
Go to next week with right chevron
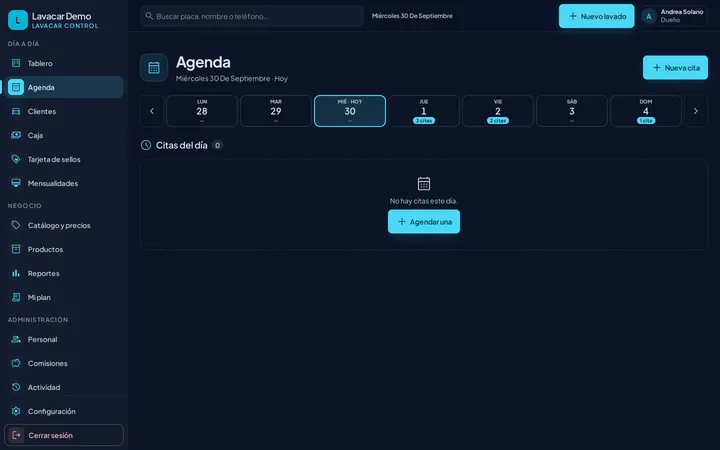[x=696, y=111]
